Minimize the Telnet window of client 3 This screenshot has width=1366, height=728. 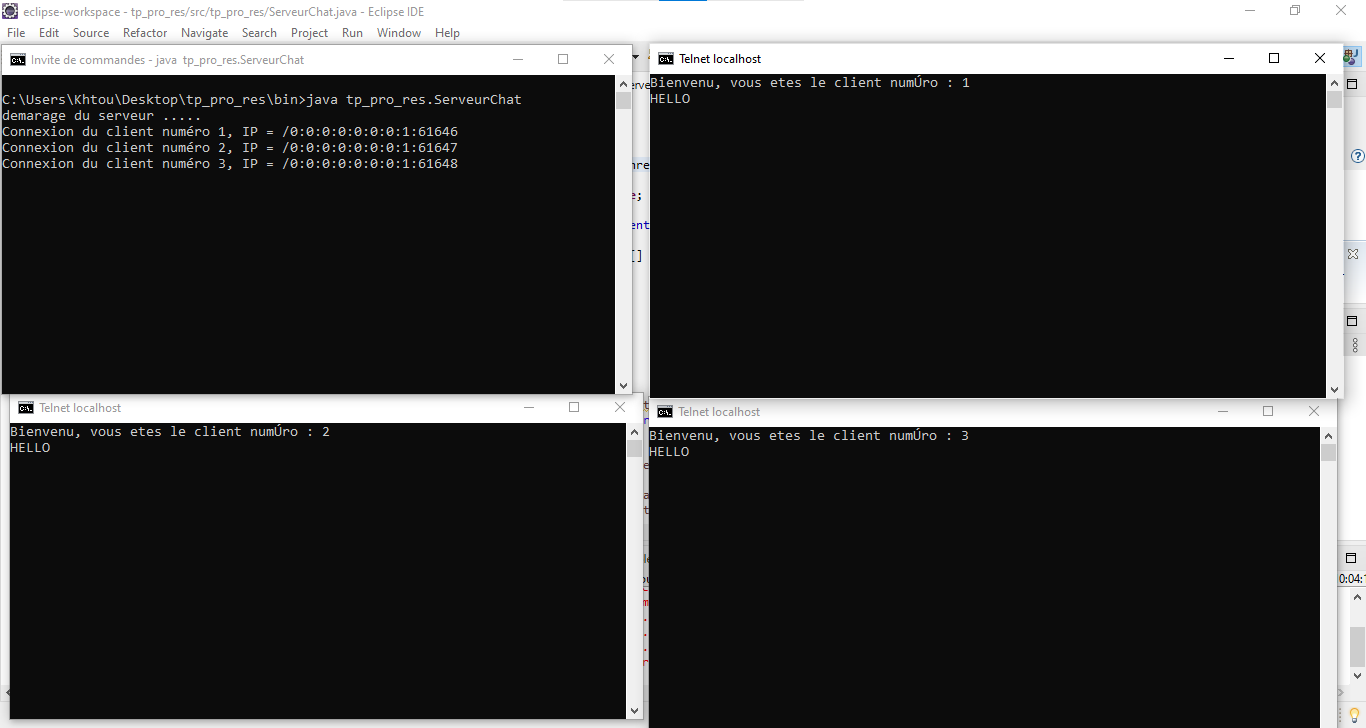[x=1223, y=411]
